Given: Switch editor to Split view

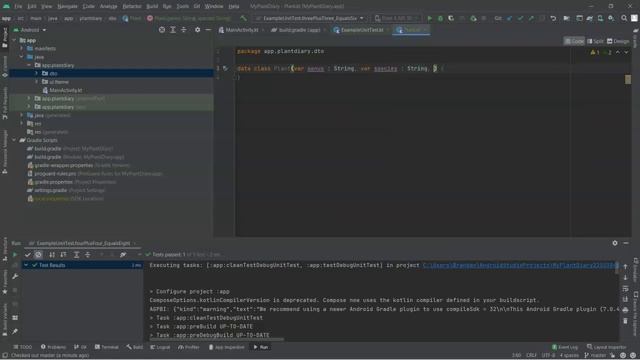Looking at the screenshot, I should 596,41.
